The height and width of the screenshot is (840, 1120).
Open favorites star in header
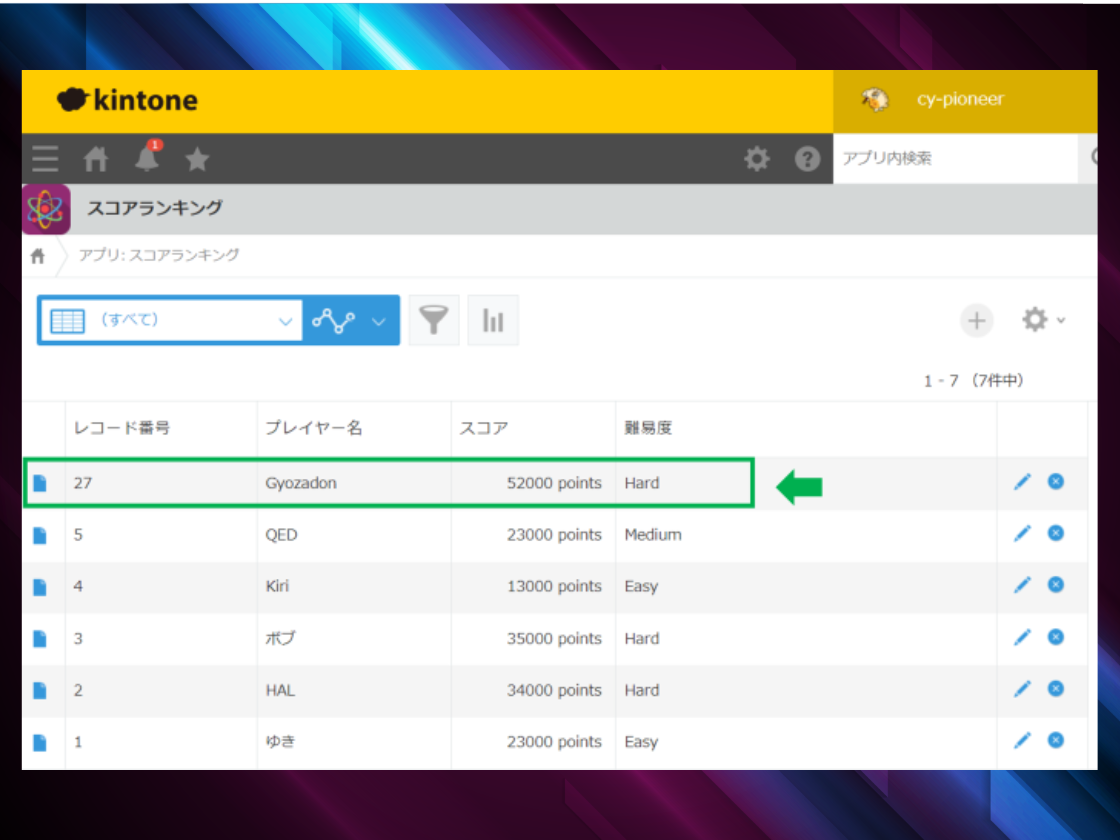click(x=197, y=159)
